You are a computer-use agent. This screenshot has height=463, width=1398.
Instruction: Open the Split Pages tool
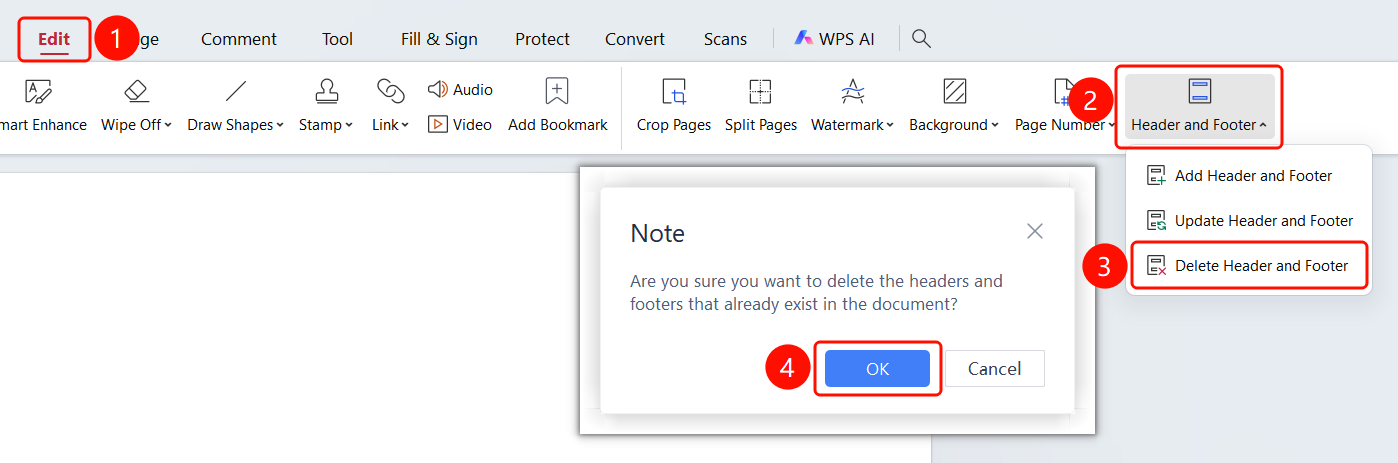pos(761,105)
